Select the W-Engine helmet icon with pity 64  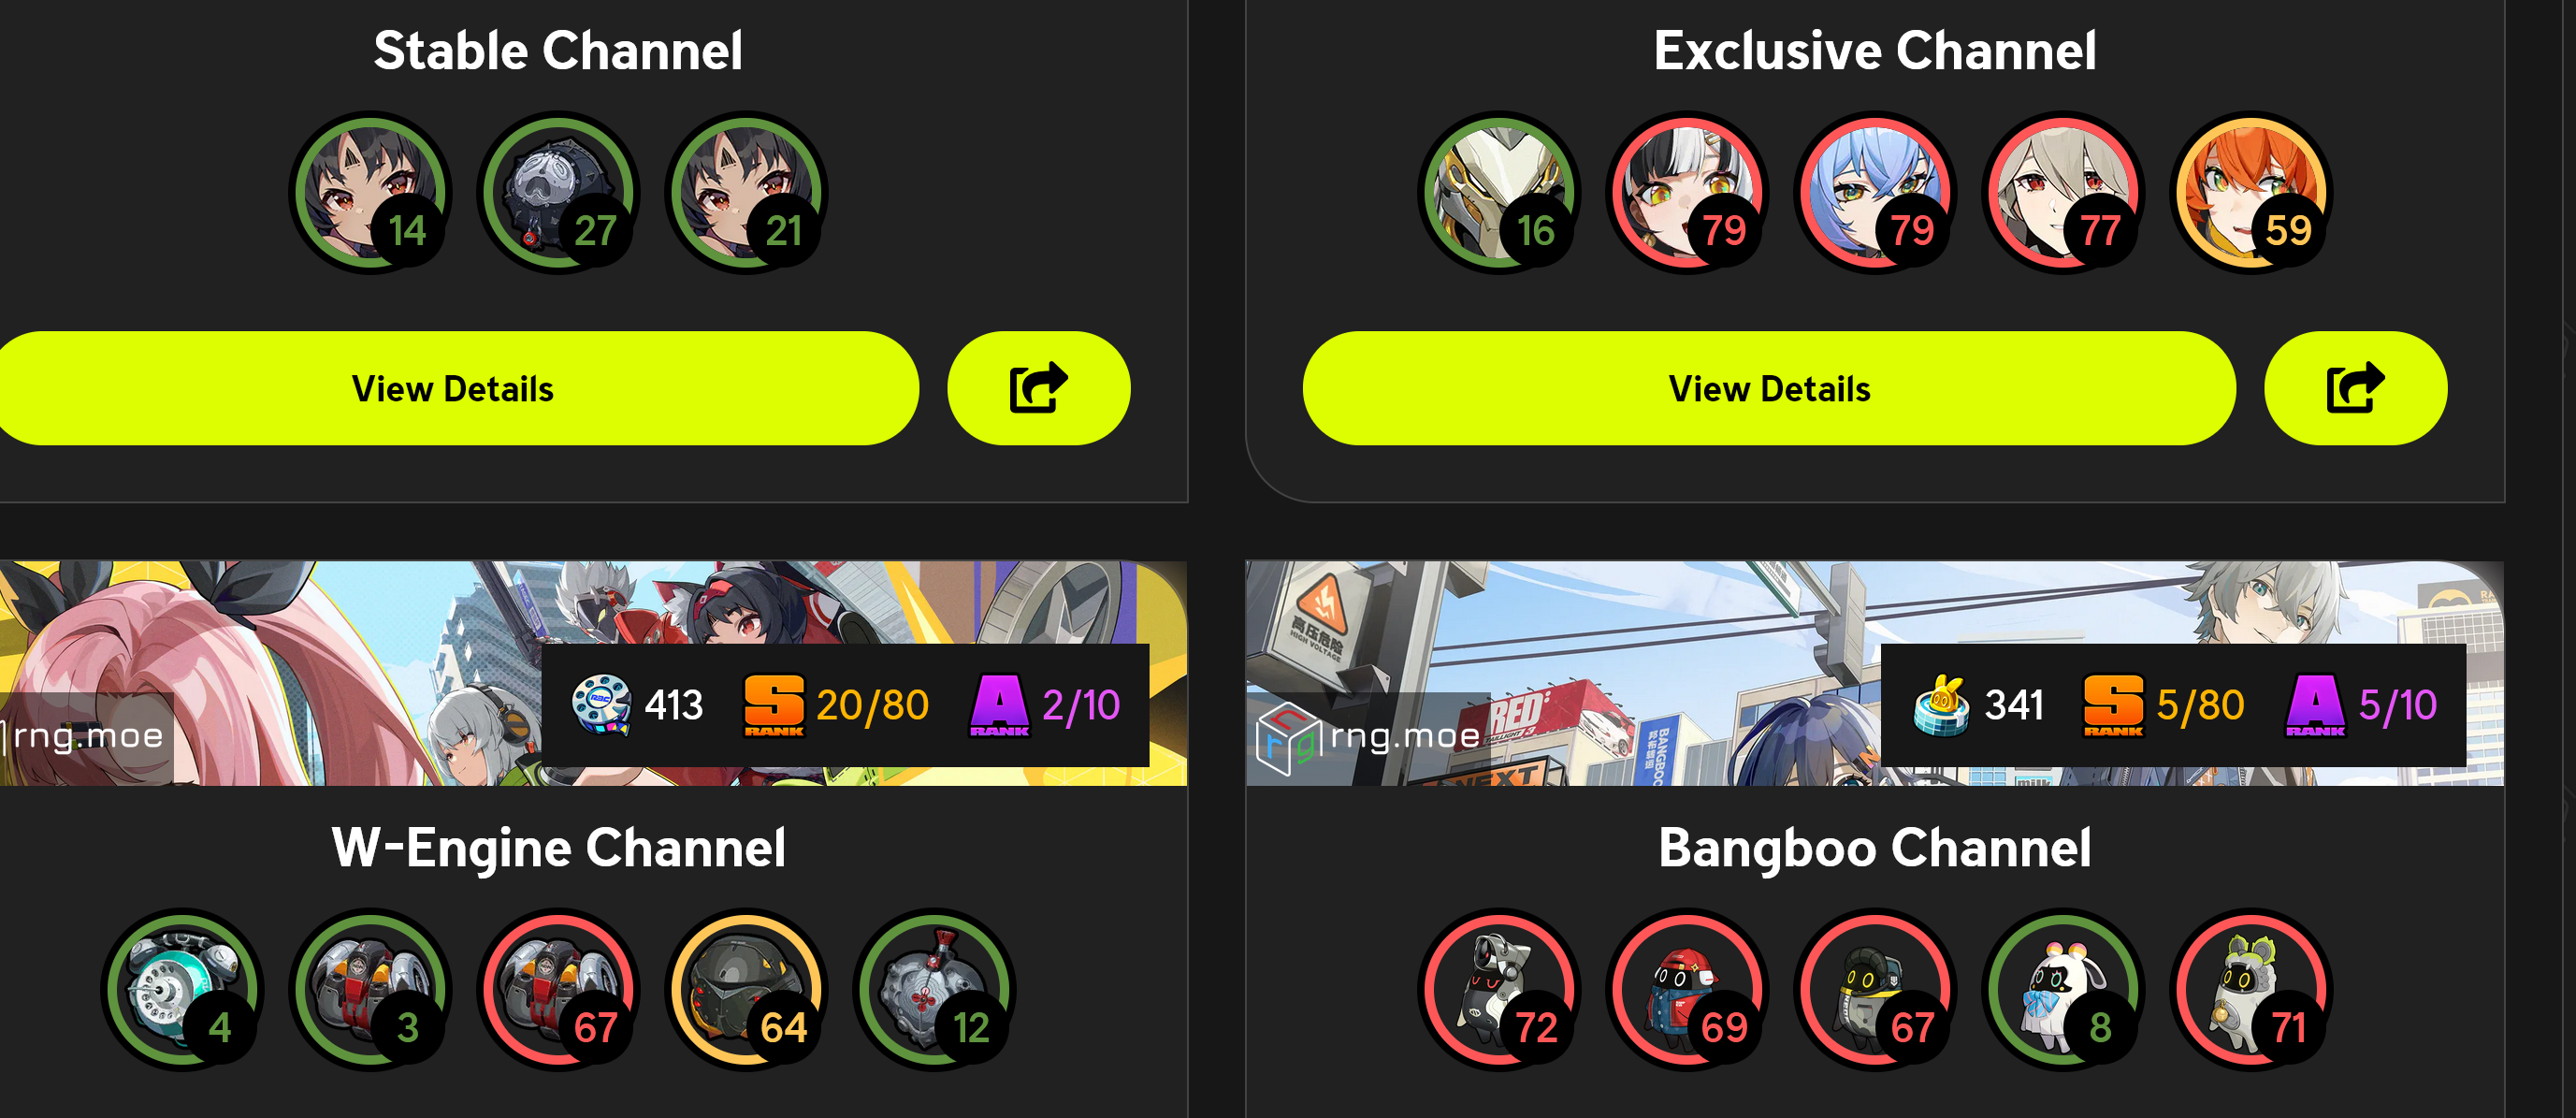click(746, 989)
